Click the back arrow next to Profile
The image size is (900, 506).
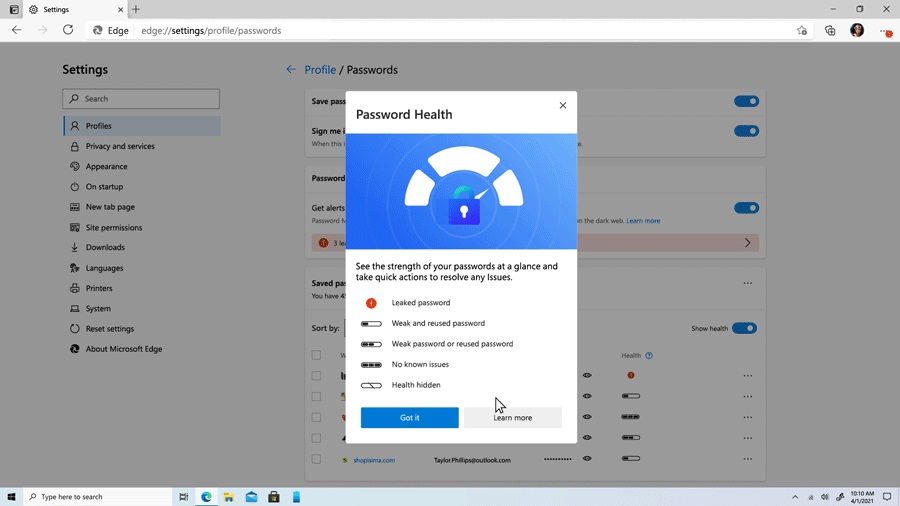[291, 70]
